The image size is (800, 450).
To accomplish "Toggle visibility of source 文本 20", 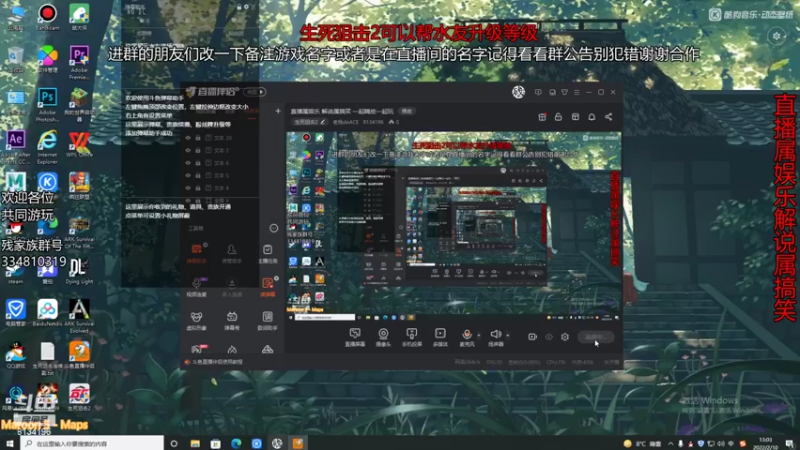I will pyautogui.click(x=188, y=138).
